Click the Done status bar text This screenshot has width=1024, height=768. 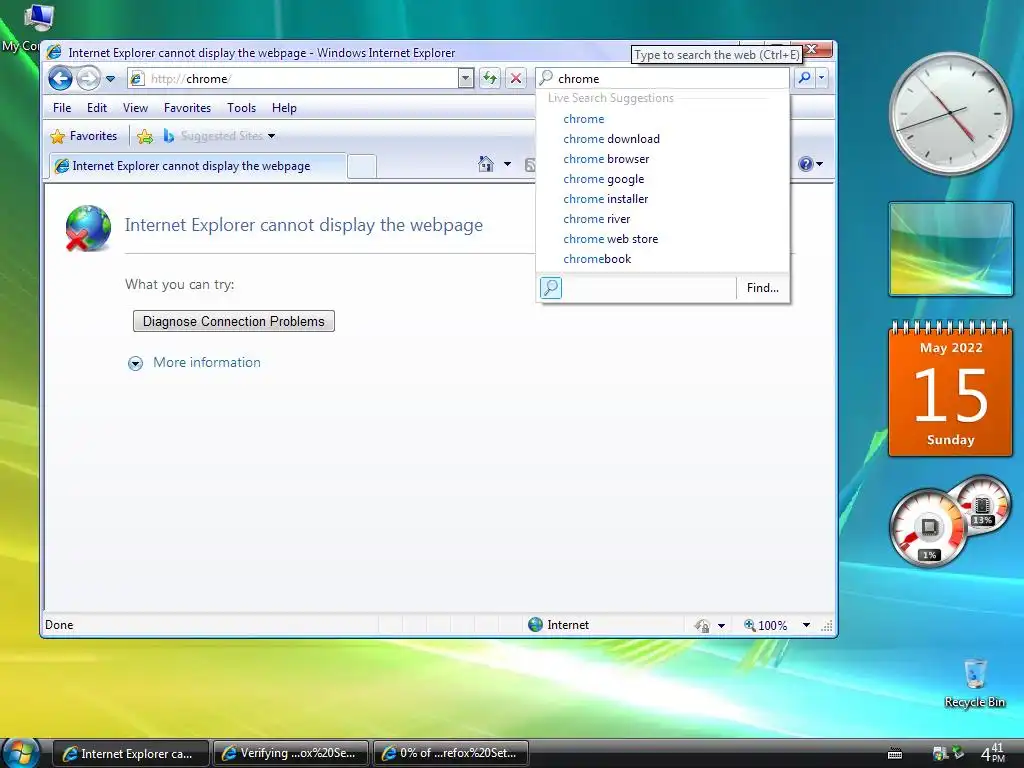coord(59,625)
